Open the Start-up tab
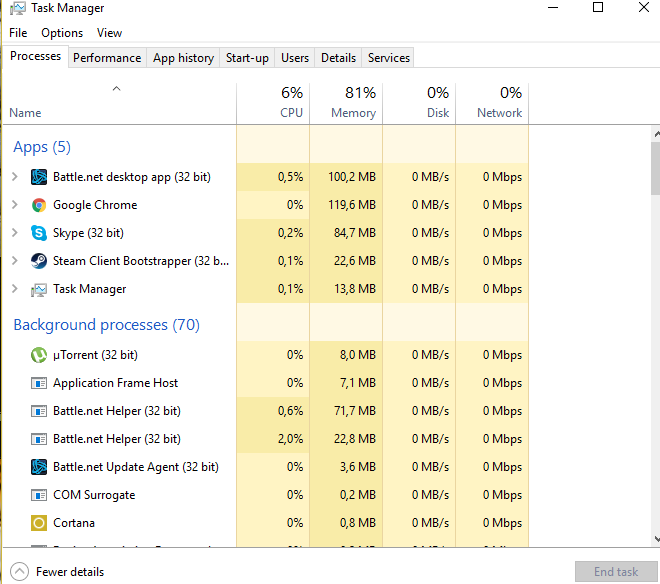Viewport: 660px width, 584px height. pos(247,58)
